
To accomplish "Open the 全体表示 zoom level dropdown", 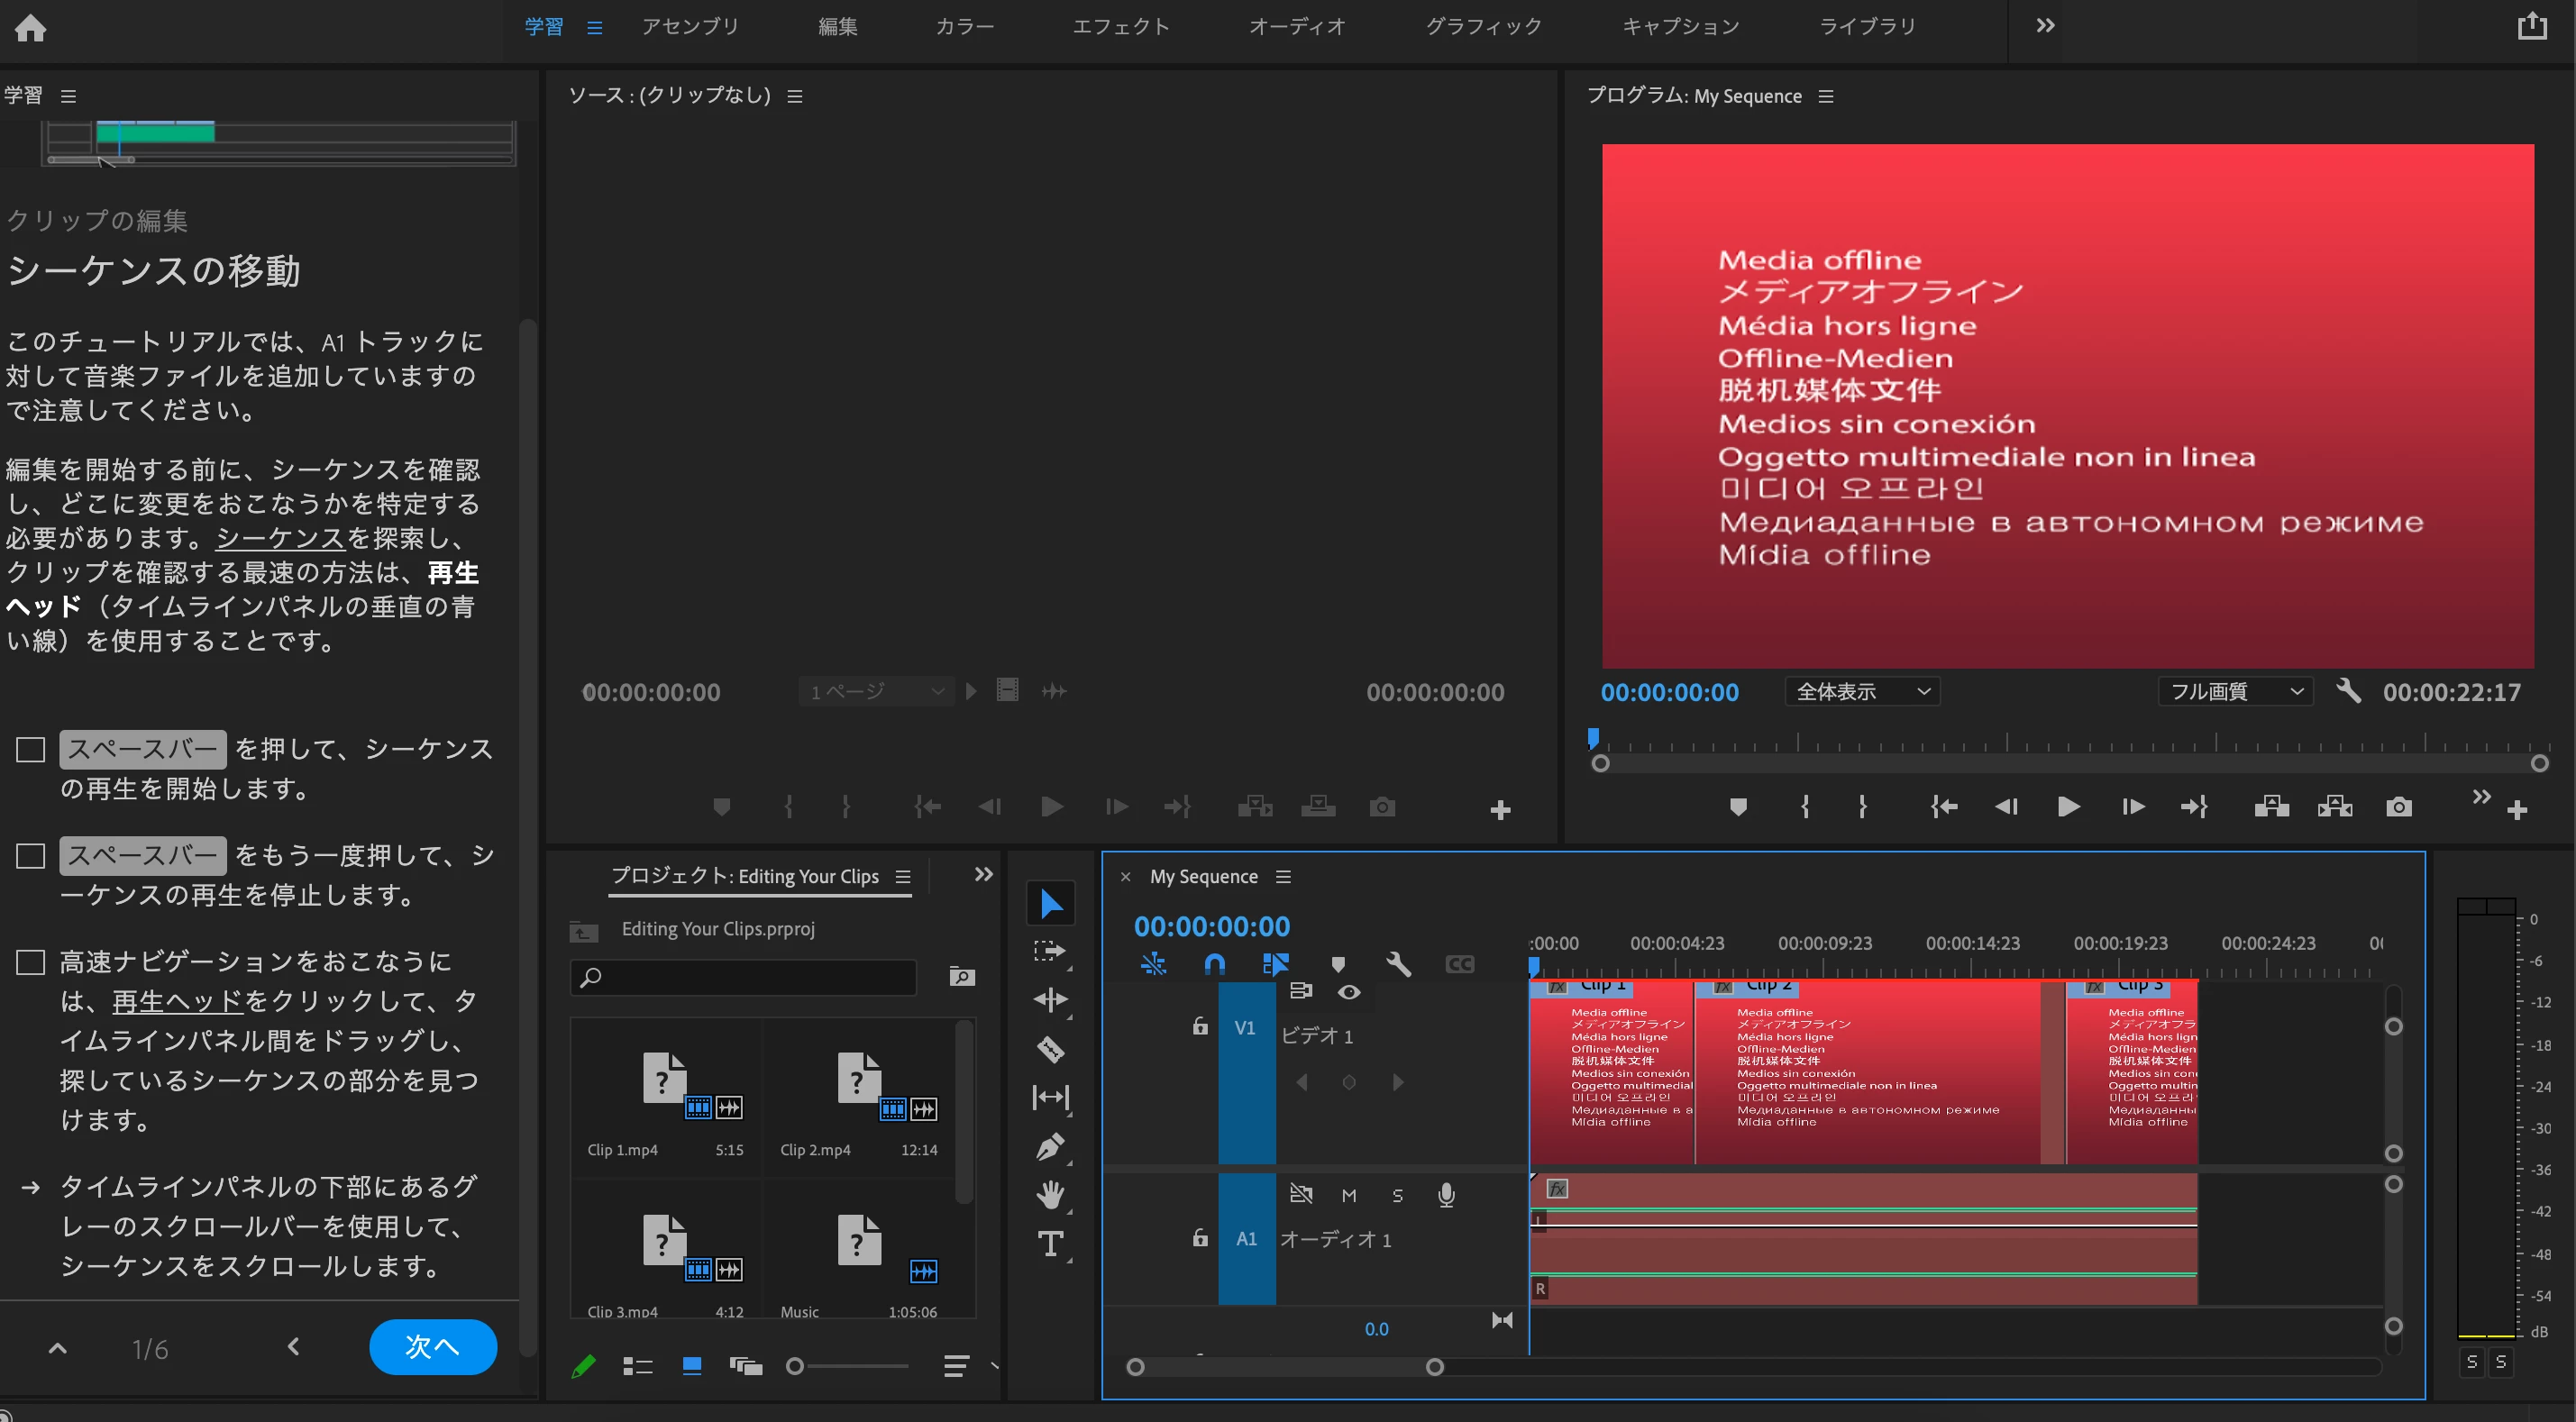I will [1862, 692].
